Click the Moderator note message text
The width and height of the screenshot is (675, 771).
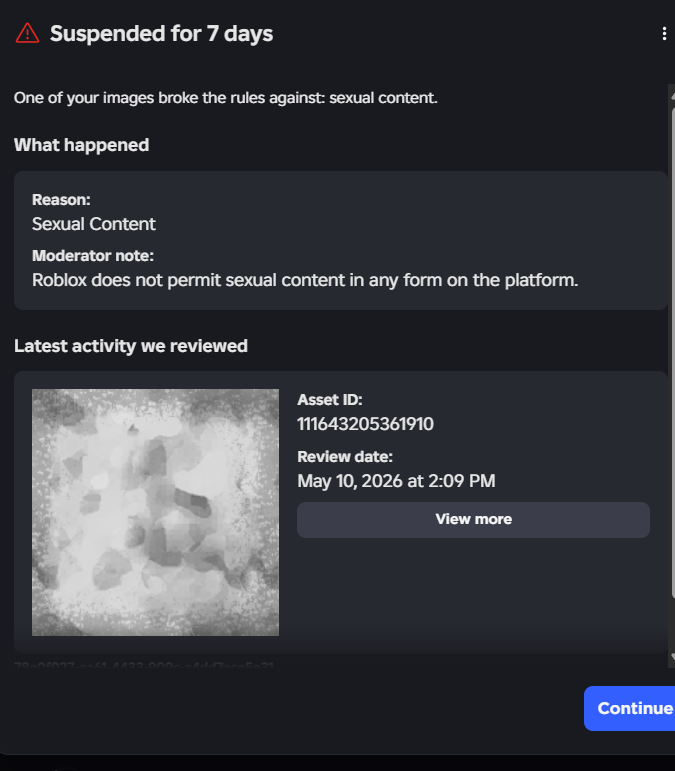pyautogui.click(x=305, y=280)
